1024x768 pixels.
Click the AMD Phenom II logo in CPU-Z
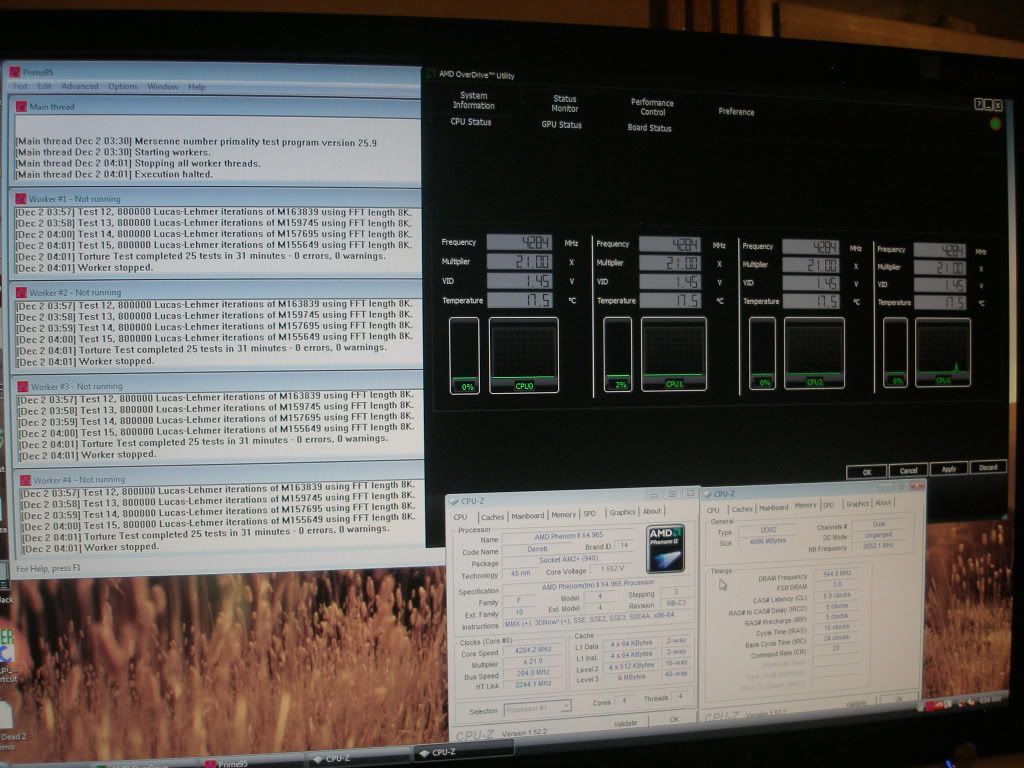tap(665, 548)
